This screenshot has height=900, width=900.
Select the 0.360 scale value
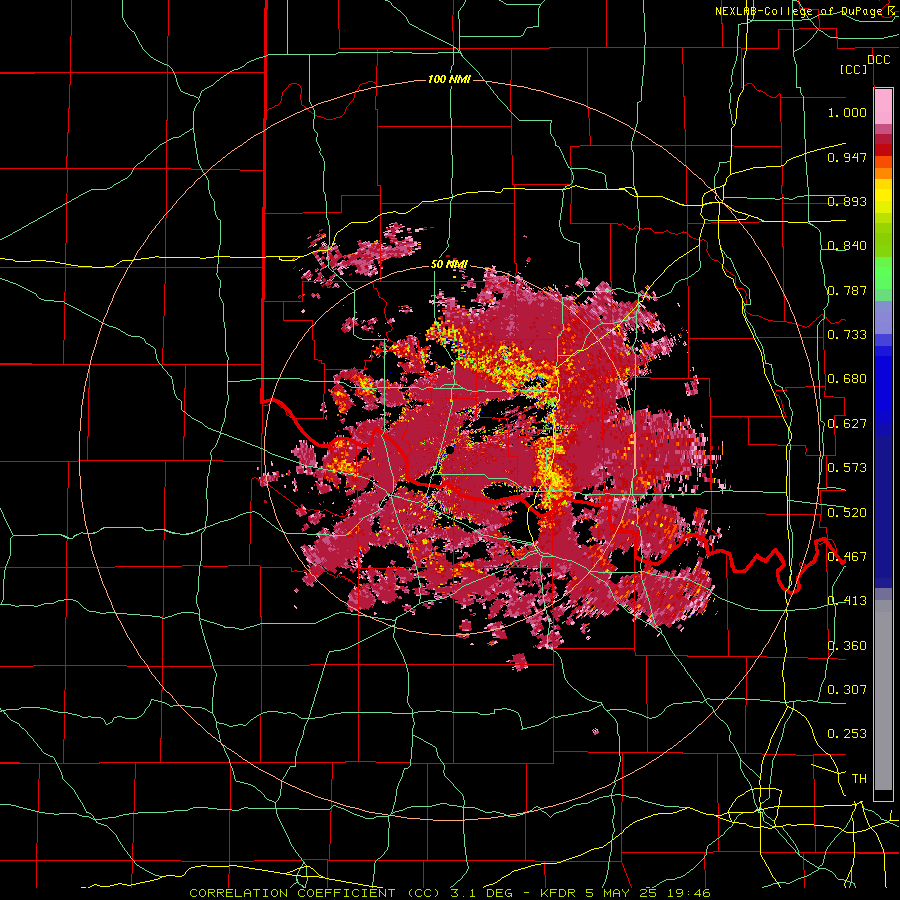pyautogui.click(x=847, y=646)
